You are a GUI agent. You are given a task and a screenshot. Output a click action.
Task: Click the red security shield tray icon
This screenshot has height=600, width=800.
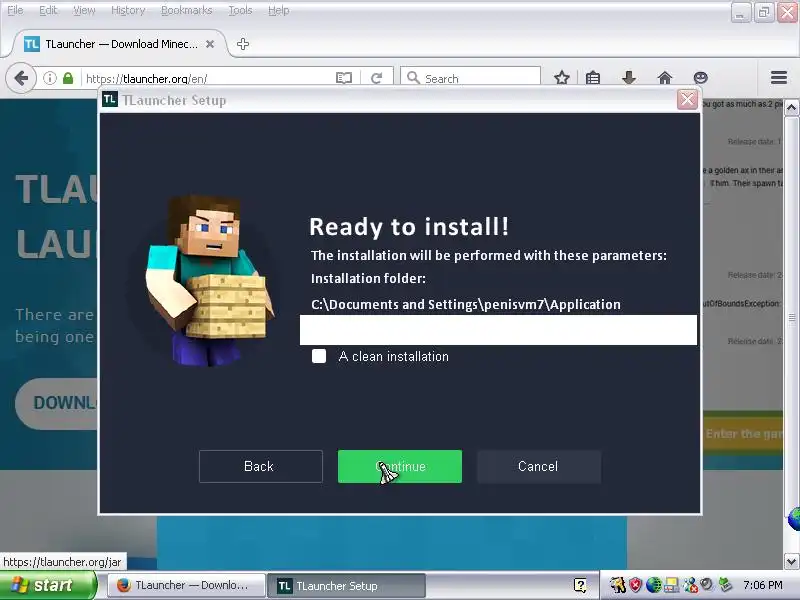[x=635, y=585]
